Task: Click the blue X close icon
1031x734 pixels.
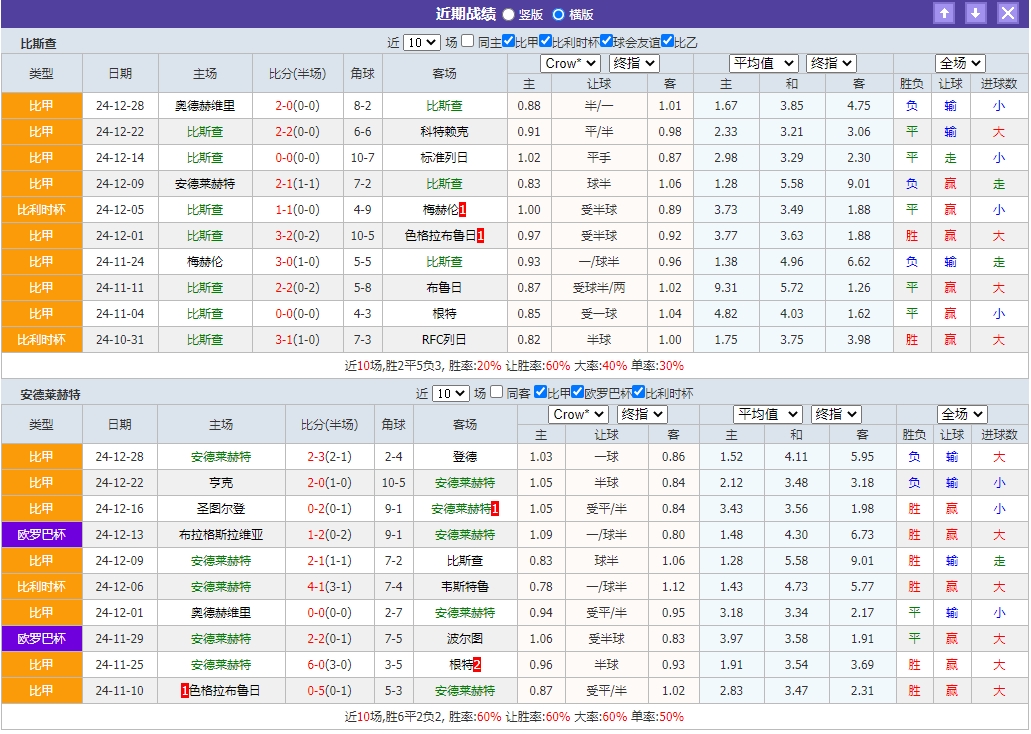Action: click(x=1007, y=13)
